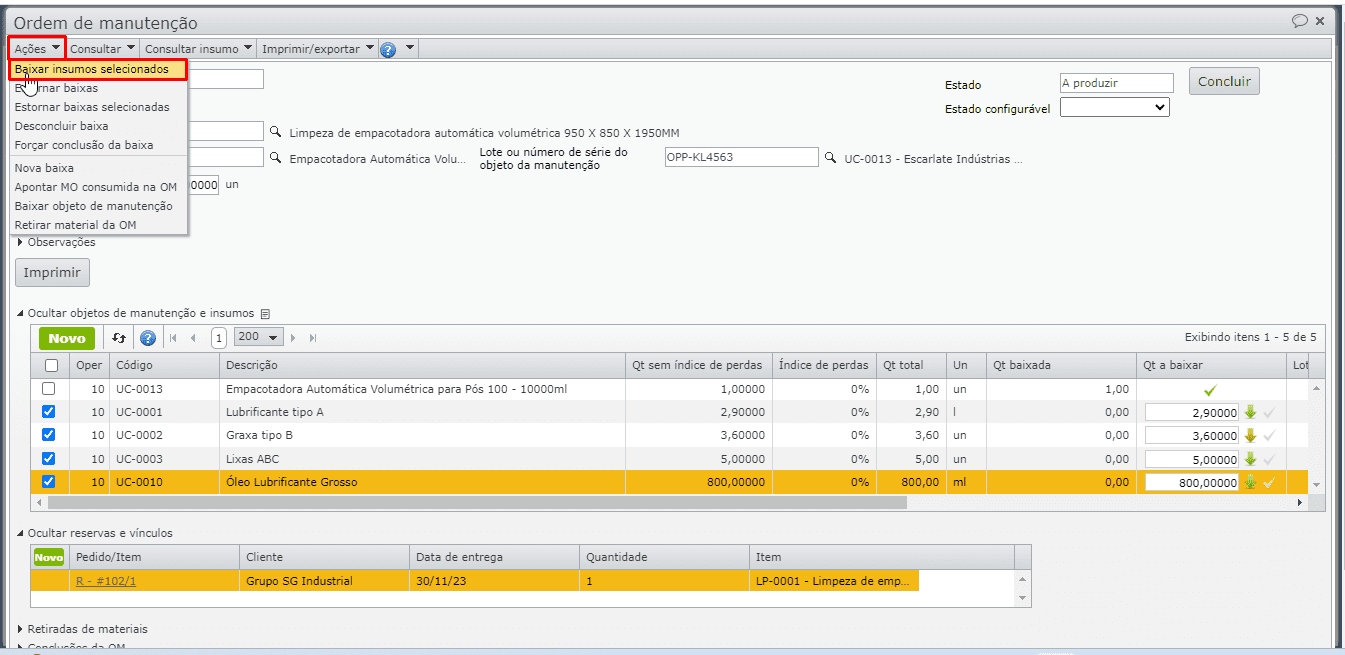Click Qt a baixar field with 2,90000
Image resolution: width=1345 pixels, height=655 pixels.
pyautogui.click(x=1192, y=412)
